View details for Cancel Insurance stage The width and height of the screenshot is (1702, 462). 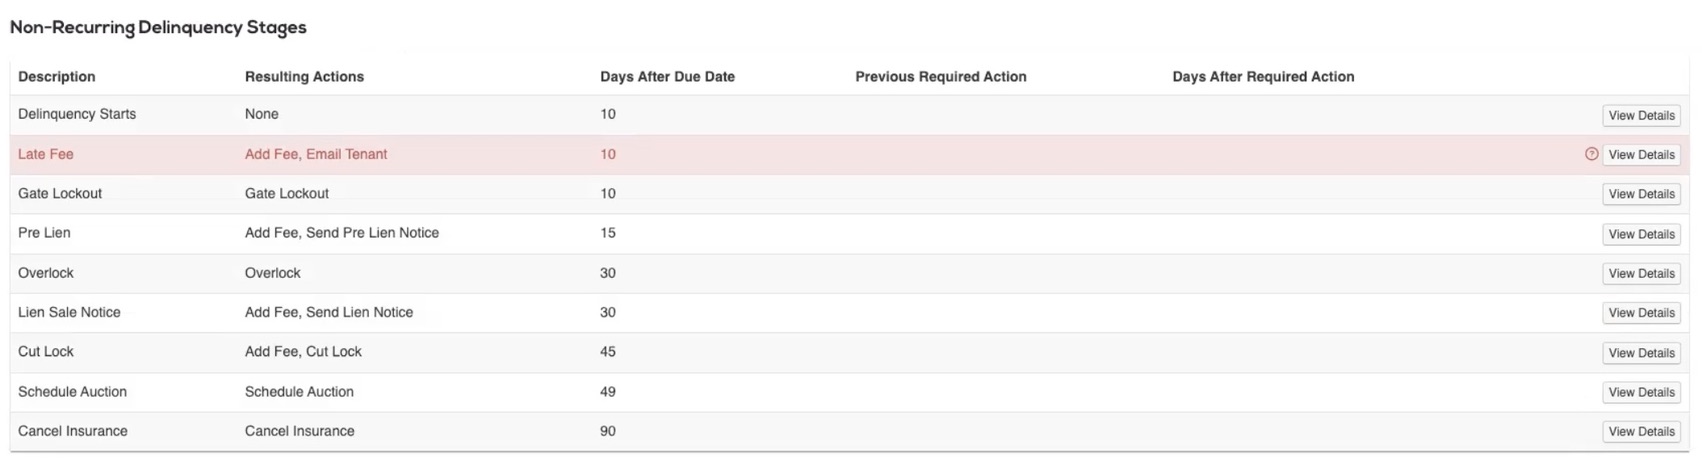pyautogui.click(x=1641, y=431)
